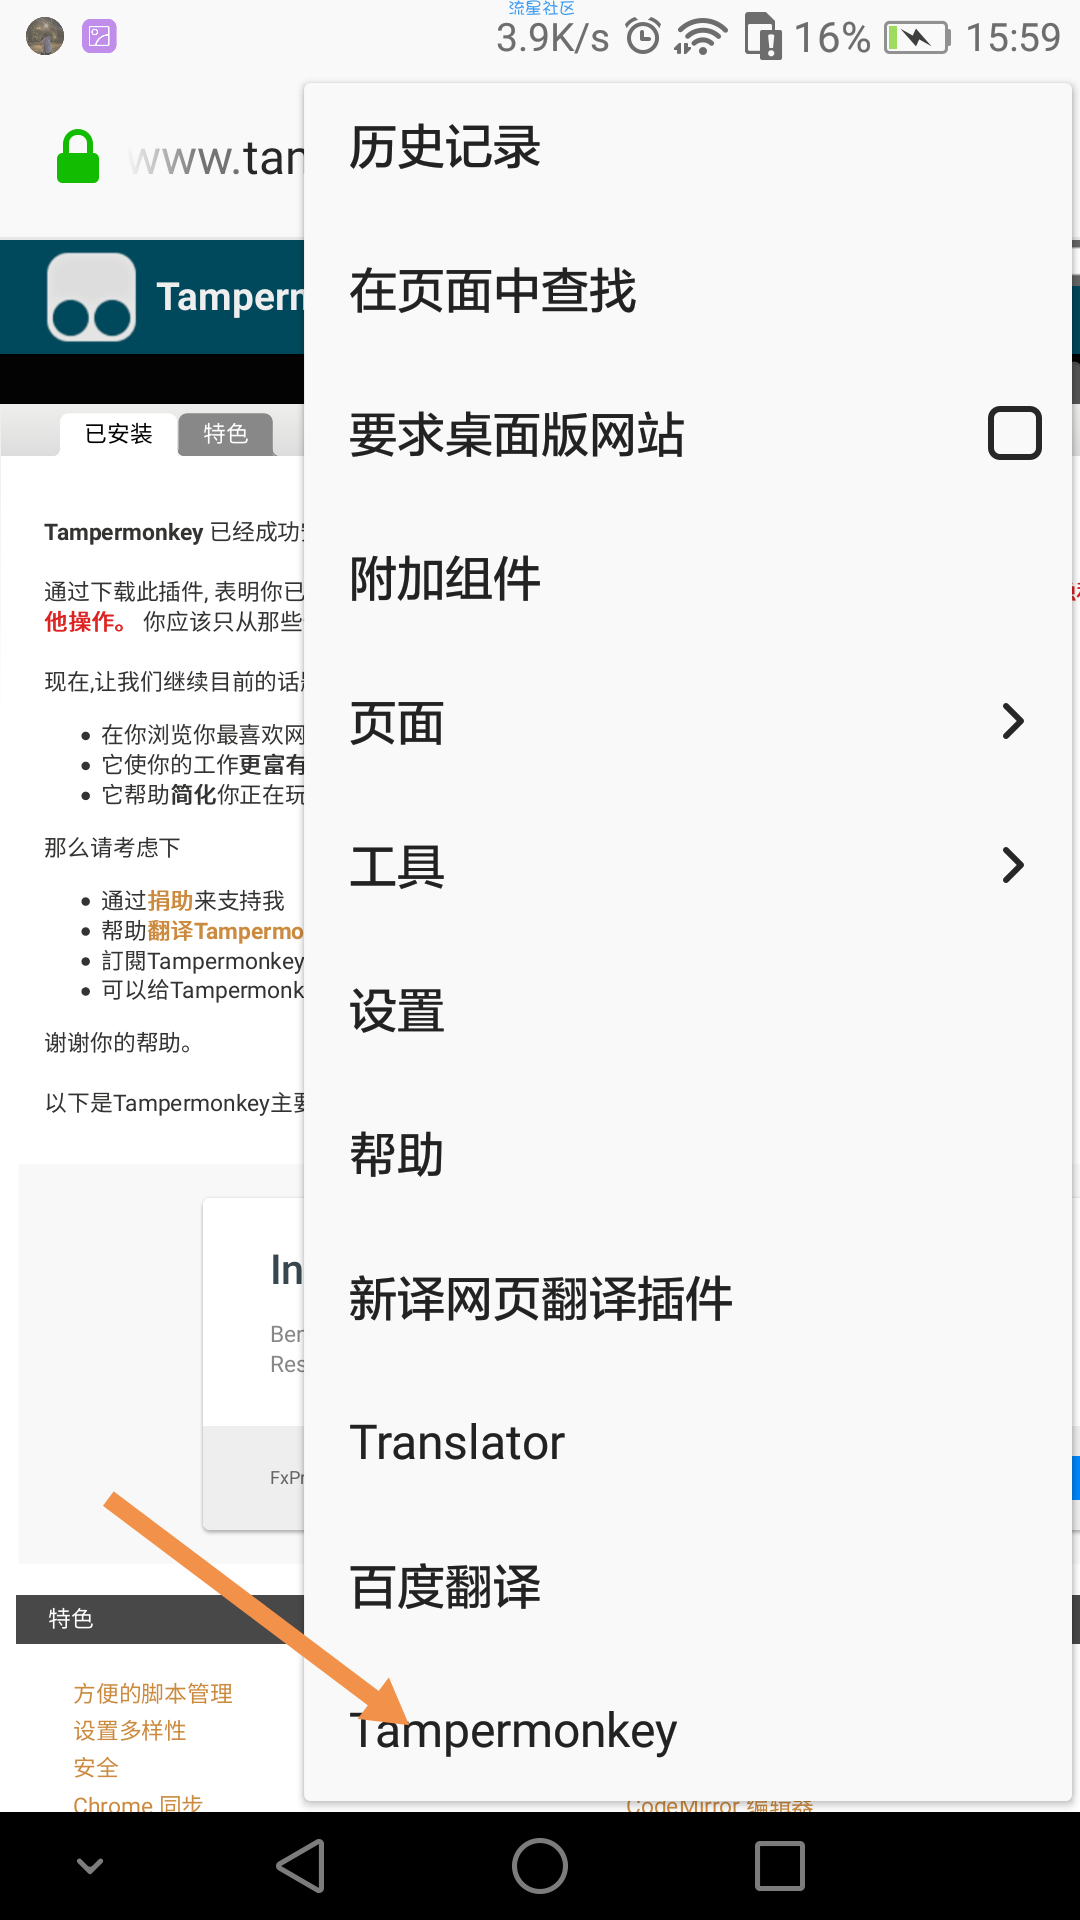Viewport: 1080px width, 1920px height.
Task: Tap the purple image notification icon
Action: point(99,37)
